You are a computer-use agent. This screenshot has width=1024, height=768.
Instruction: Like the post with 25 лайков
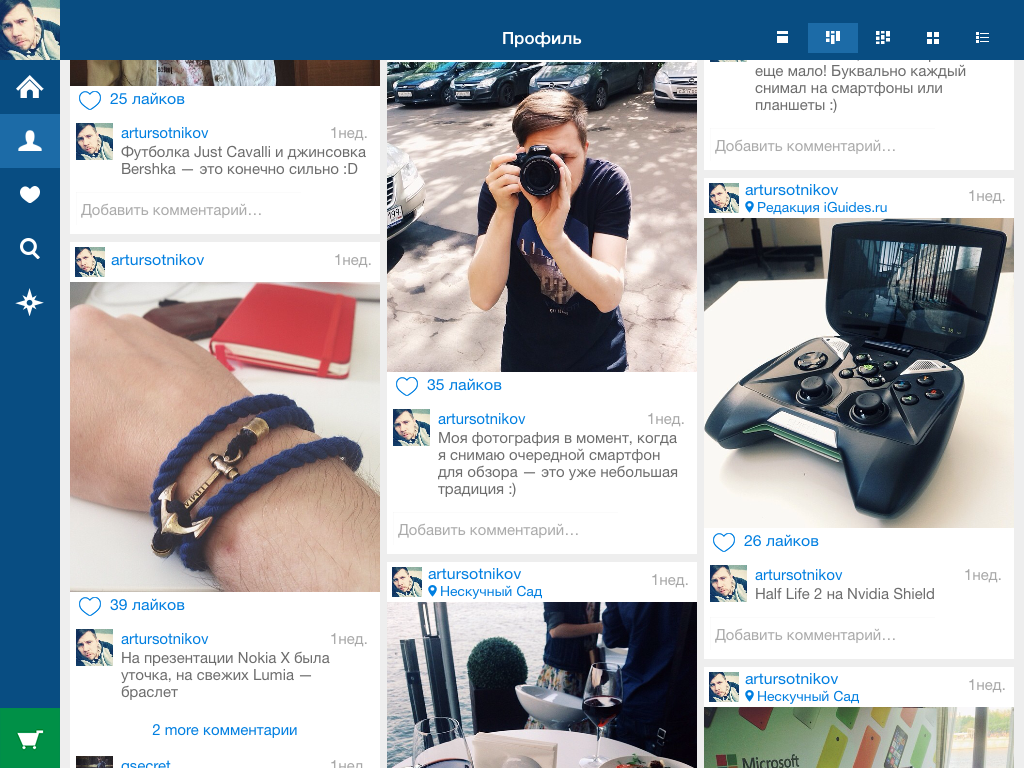[89, 100]
